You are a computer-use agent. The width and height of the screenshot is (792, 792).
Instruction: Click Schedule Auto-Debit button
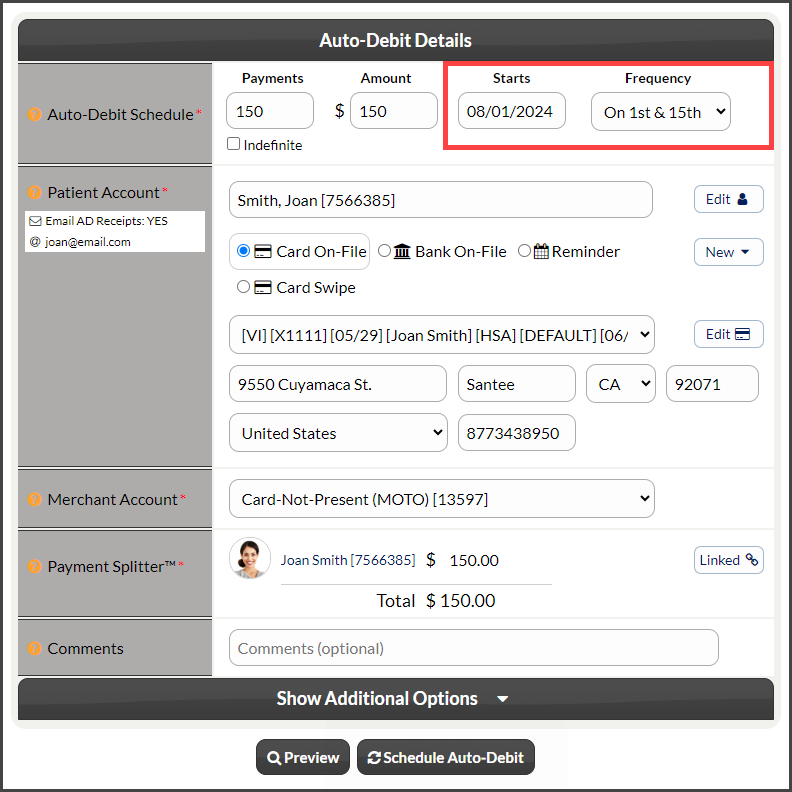pos(446,757)
